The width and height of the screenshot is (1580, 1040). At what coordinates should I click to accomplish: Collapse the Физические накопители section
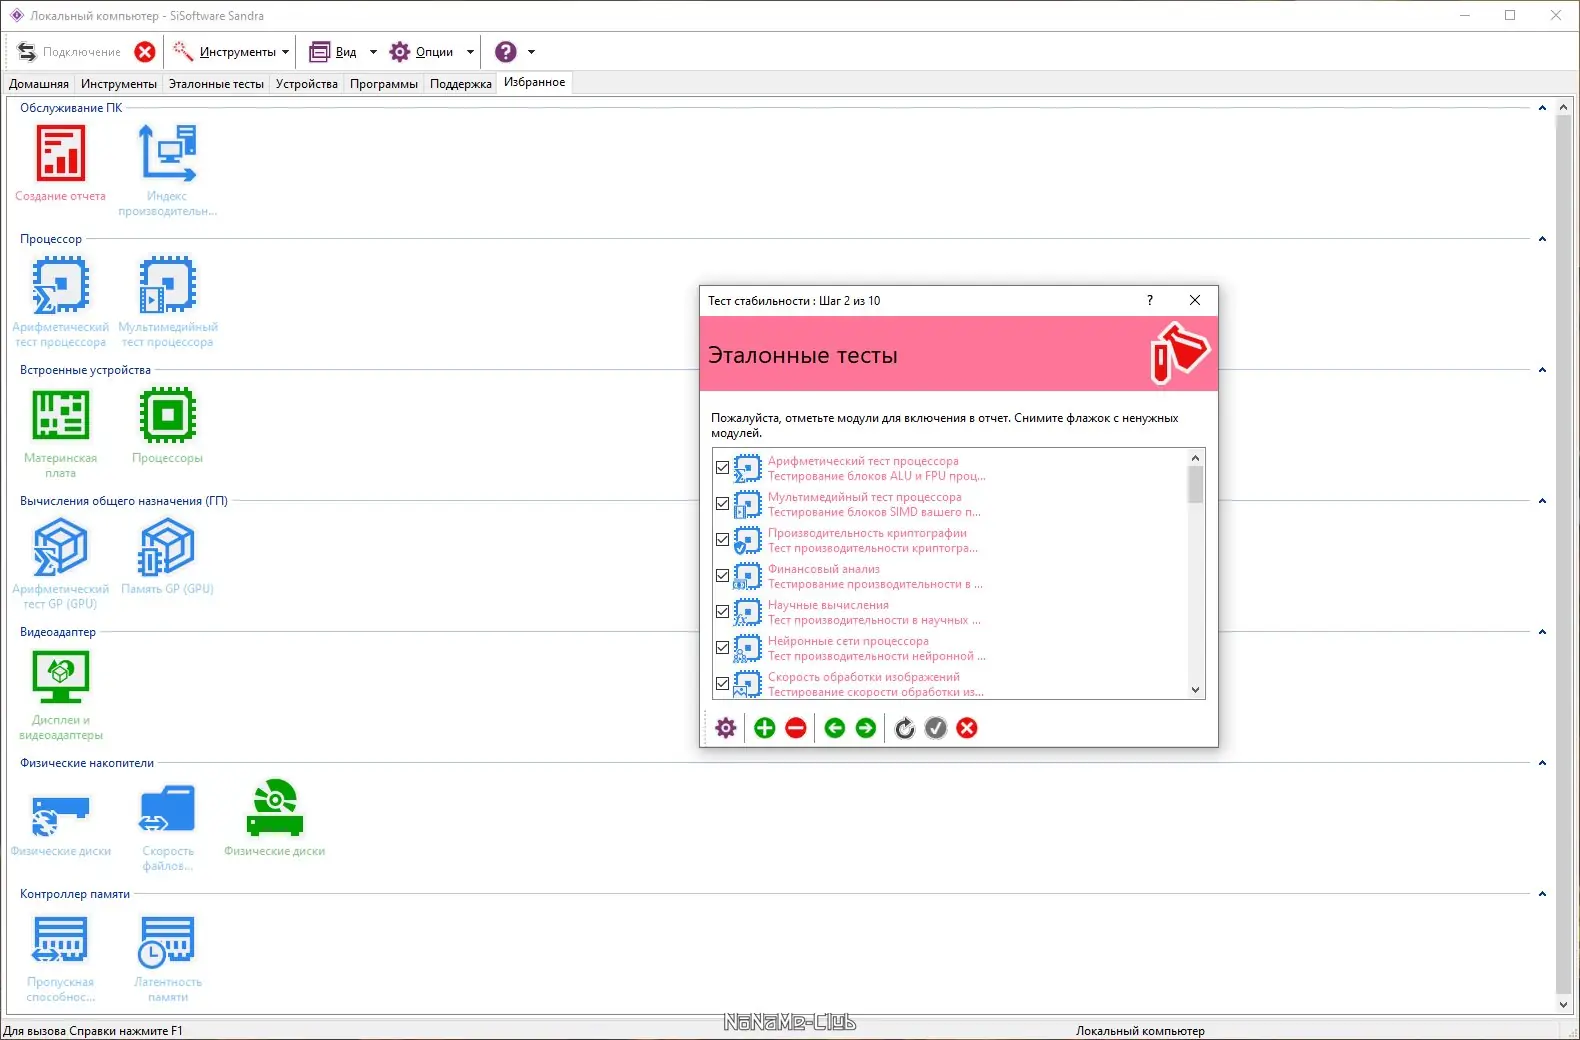(x=1542, y=763)
